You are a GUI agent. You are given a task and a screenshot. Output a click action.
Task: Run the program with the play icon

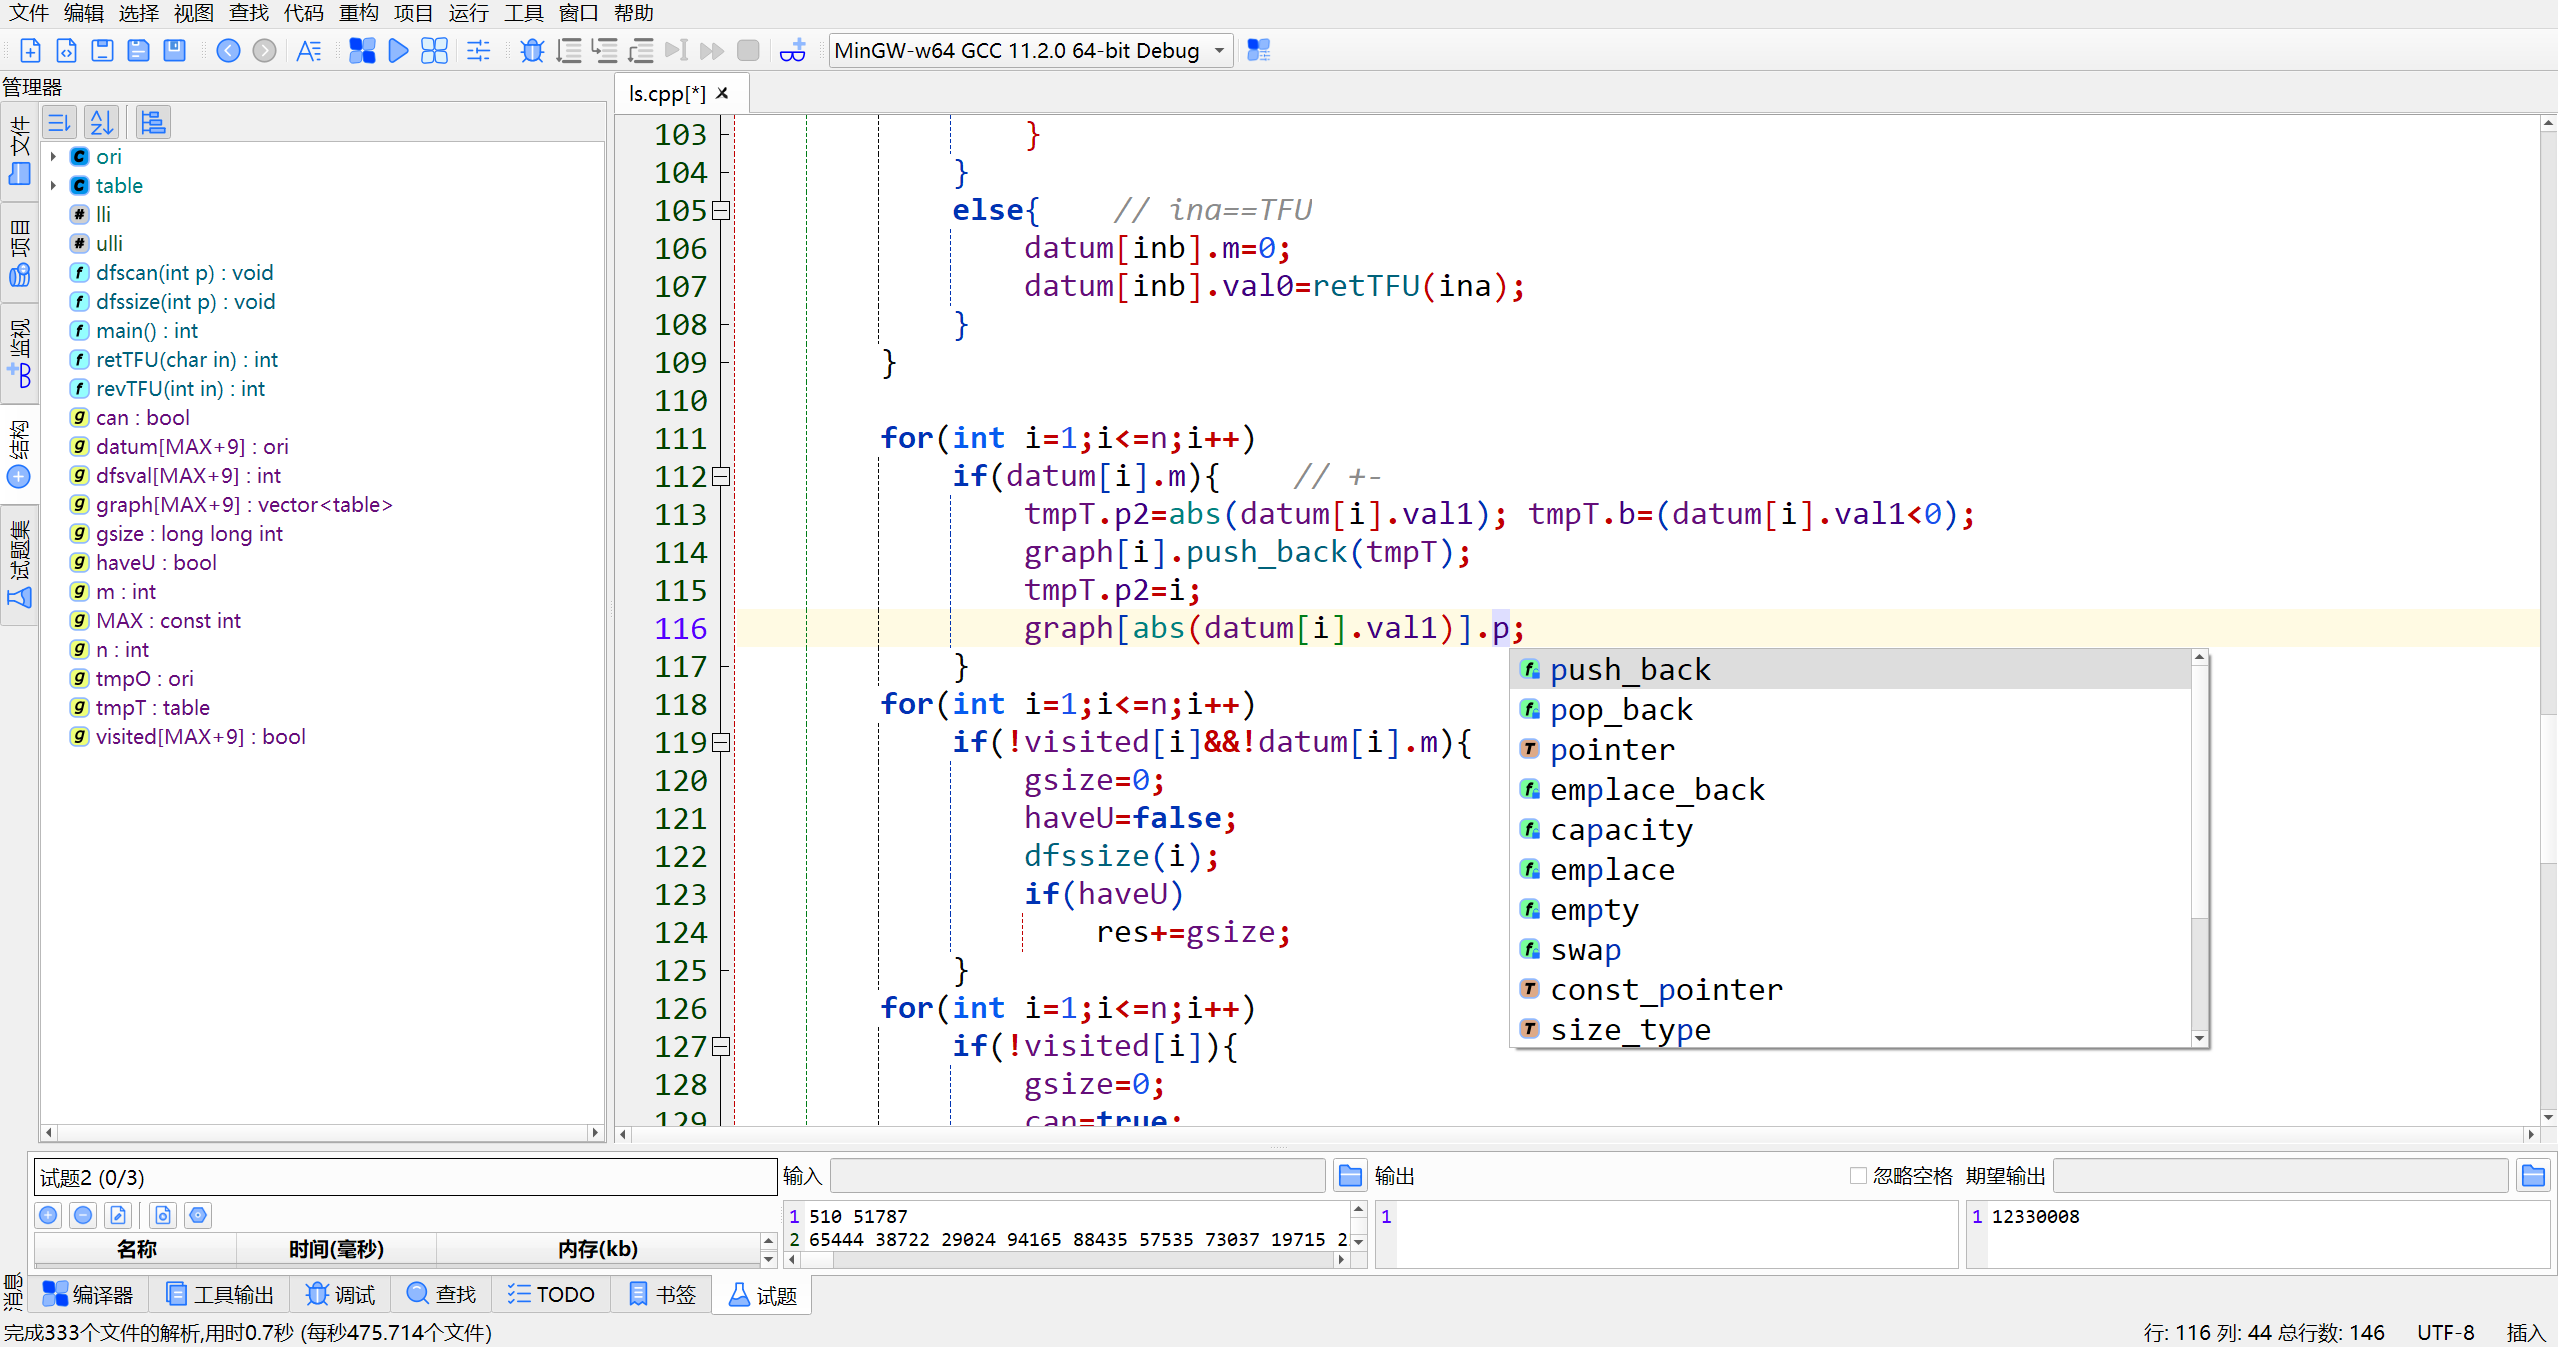pos(398,50)
